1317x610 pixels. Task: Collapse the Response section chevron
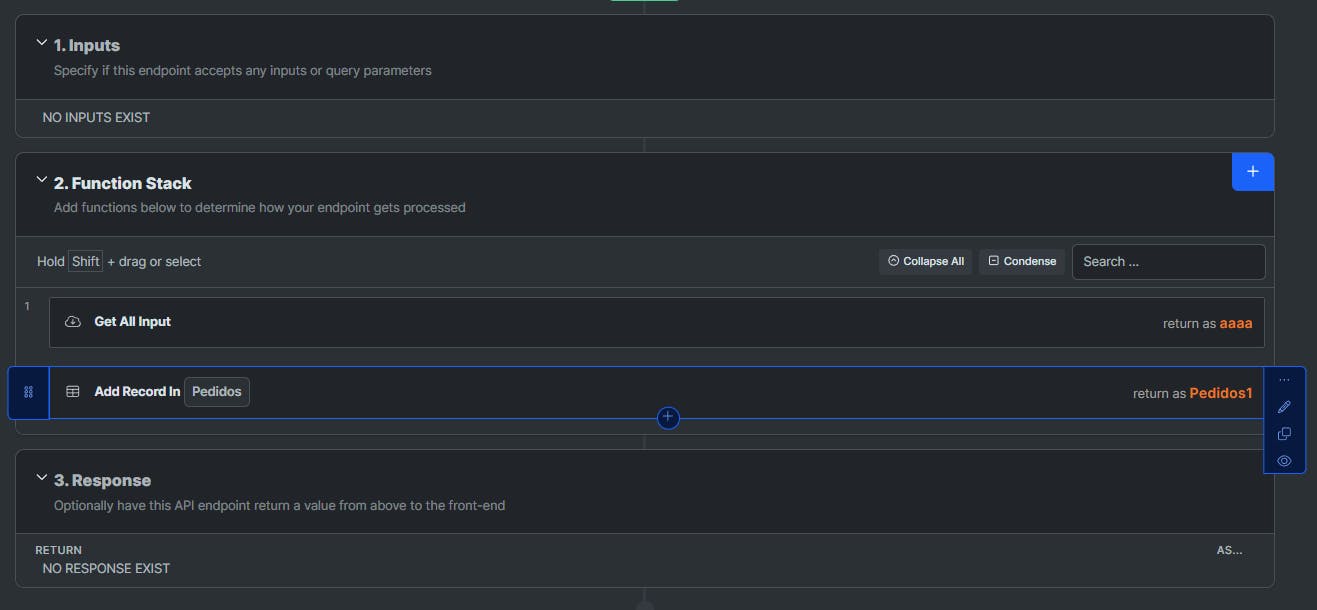[x=41, y=478]
